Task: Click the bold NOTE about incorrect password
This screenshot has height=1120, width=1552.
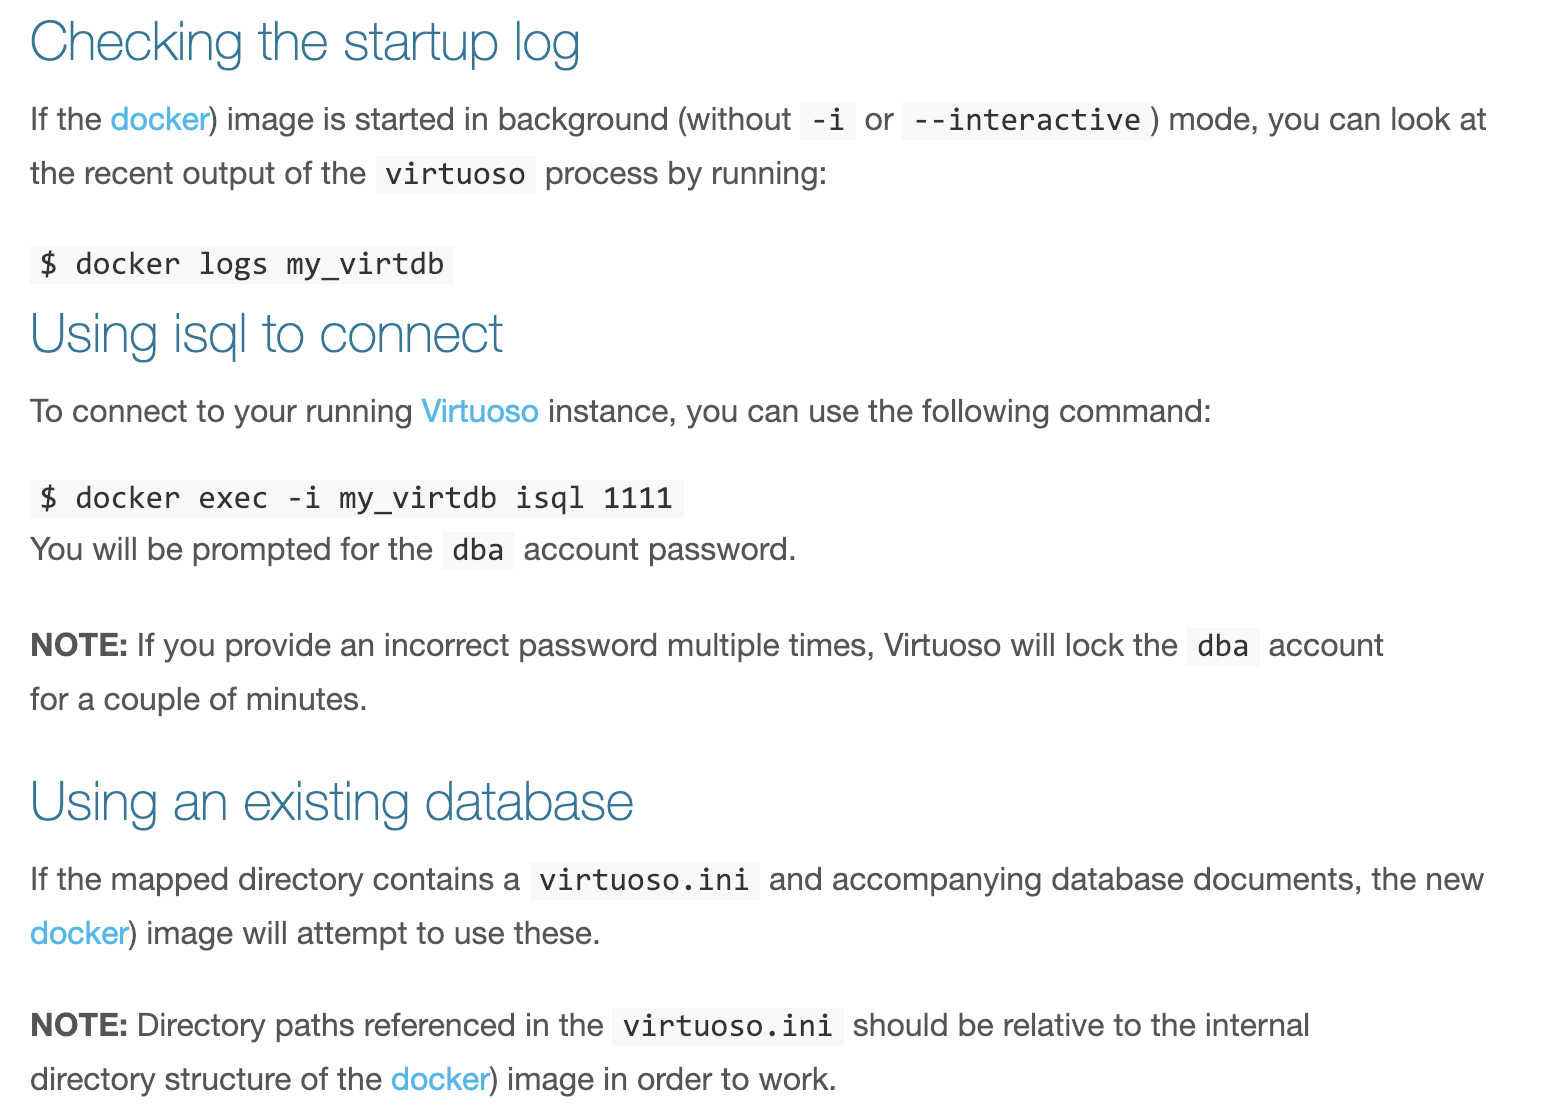Action: (x=79, y=646)
